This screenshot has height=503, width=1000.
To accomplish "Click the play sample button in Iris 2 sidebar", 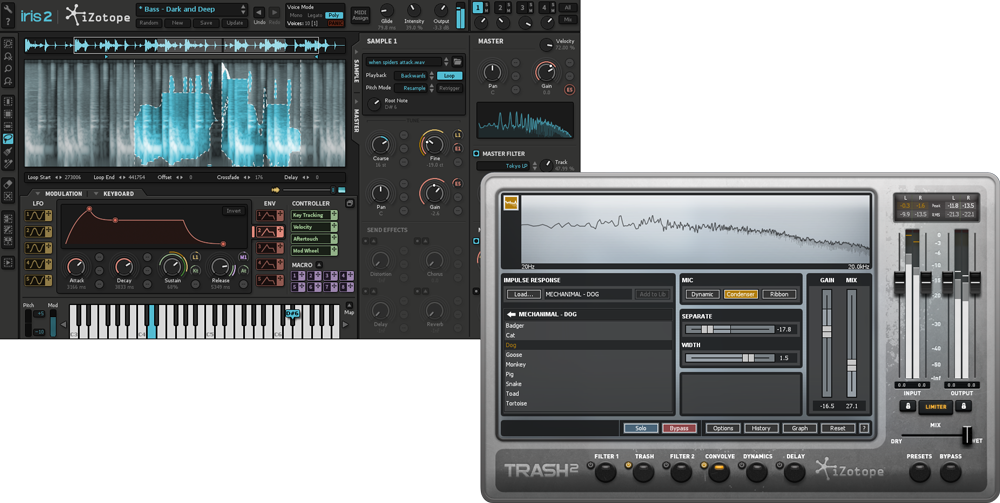I will (x=8, y=261).
